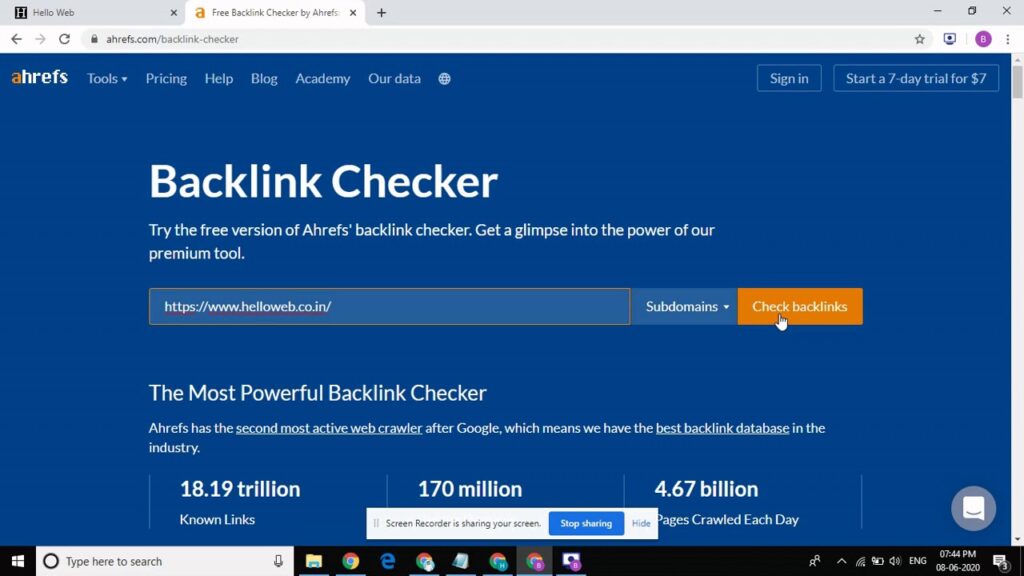Open the notification center icon

[x=1001, y=561]
